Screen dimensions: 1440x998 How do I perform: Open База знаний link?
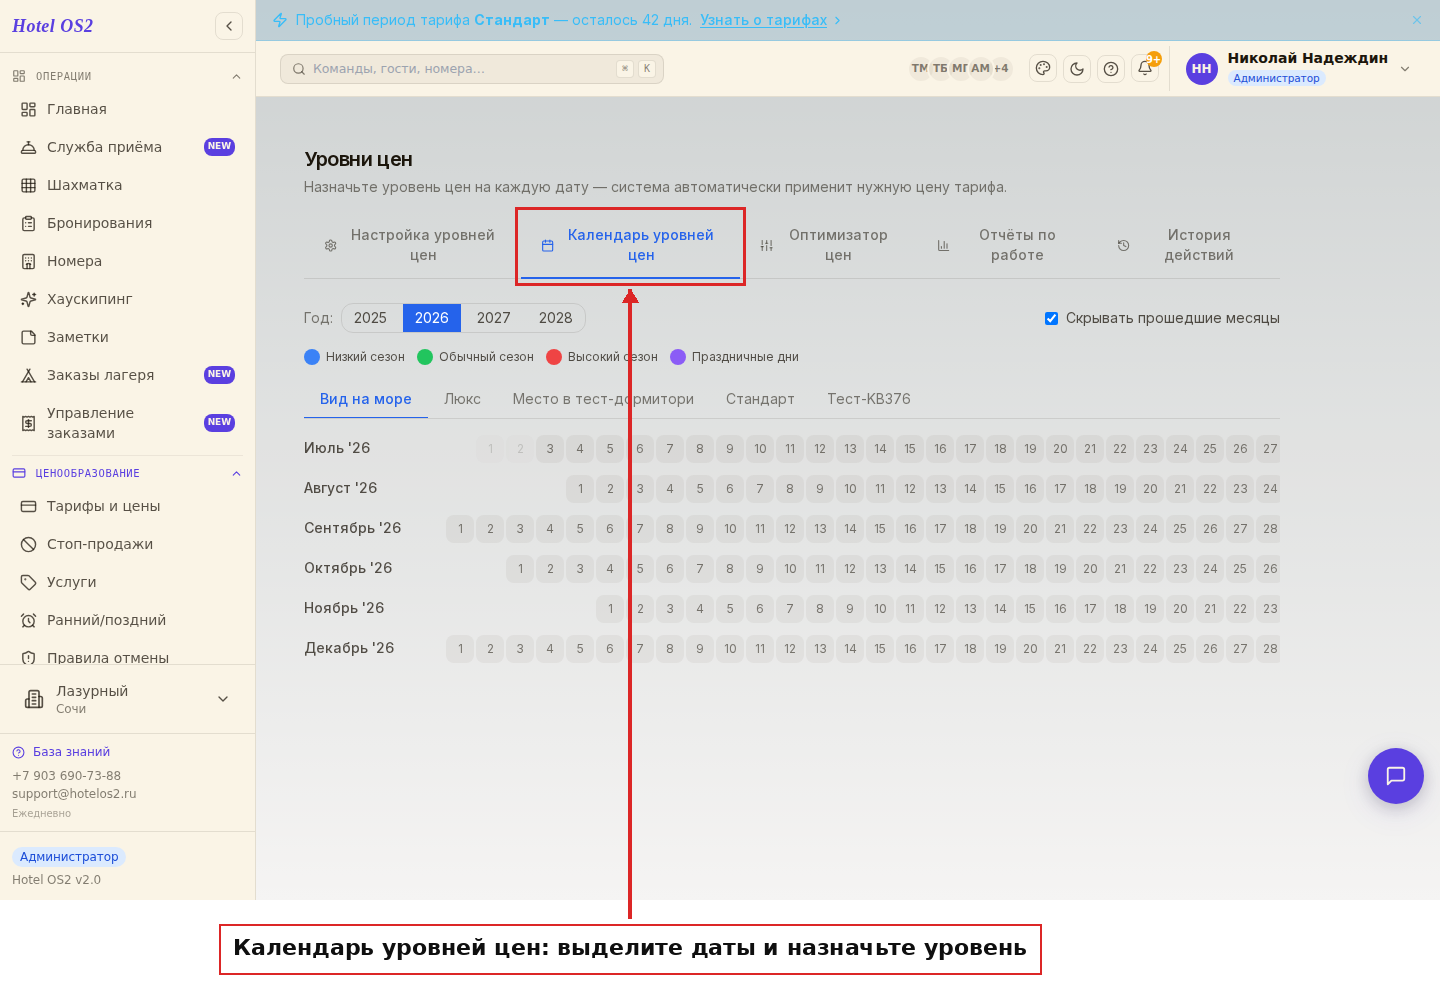71,752
